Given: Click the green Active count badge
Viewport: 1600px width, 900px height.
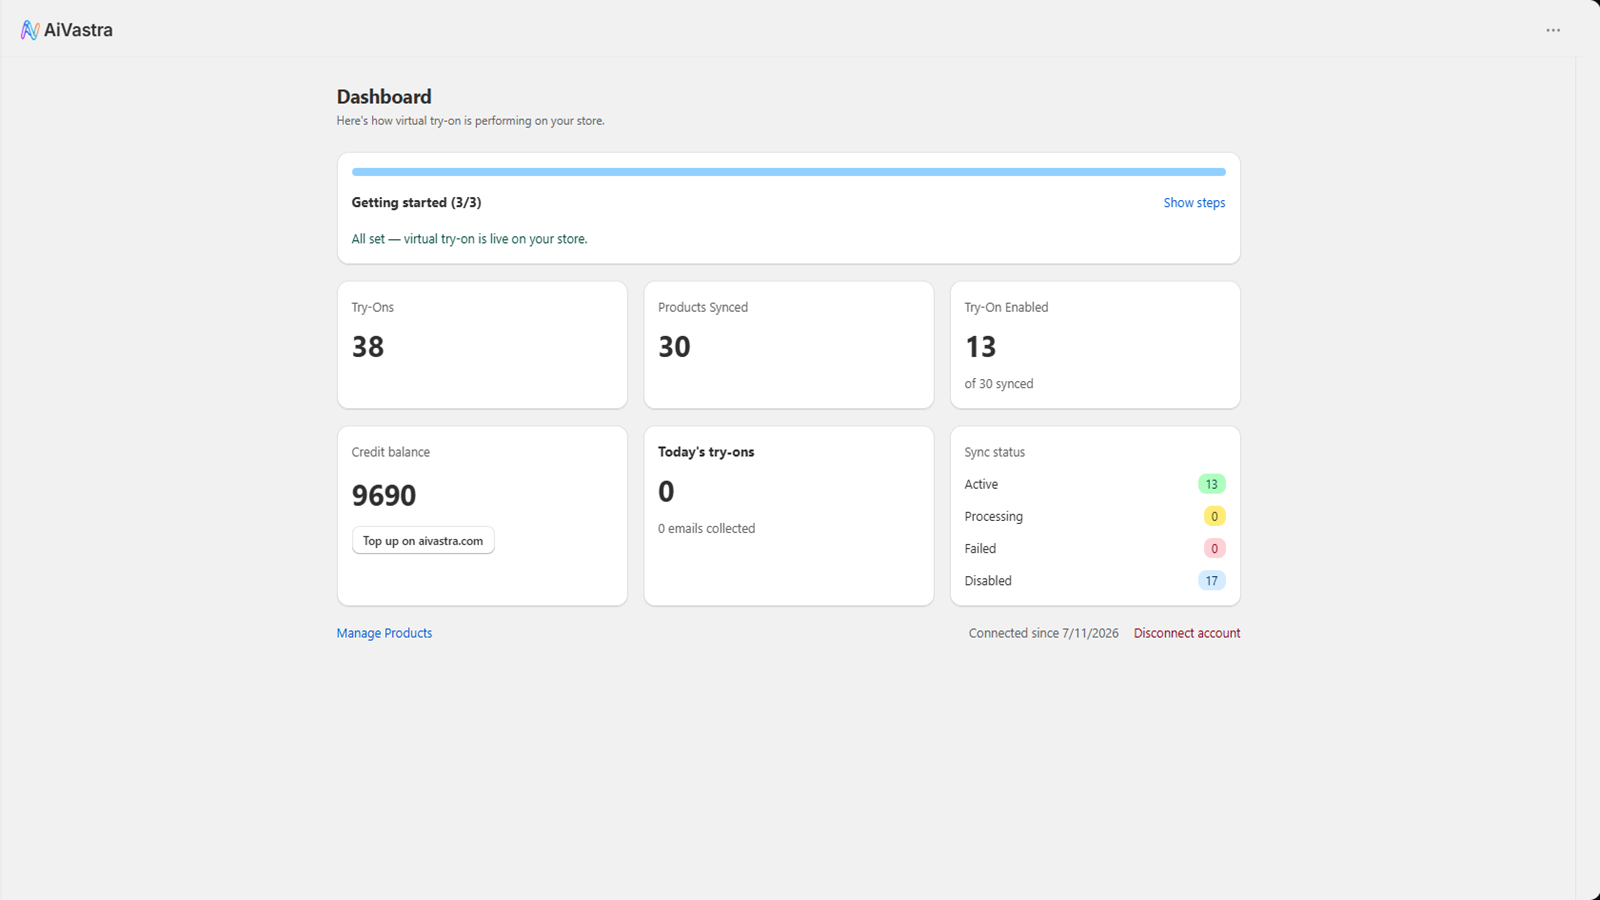Looking at the screenshot, I should 1211,484.
